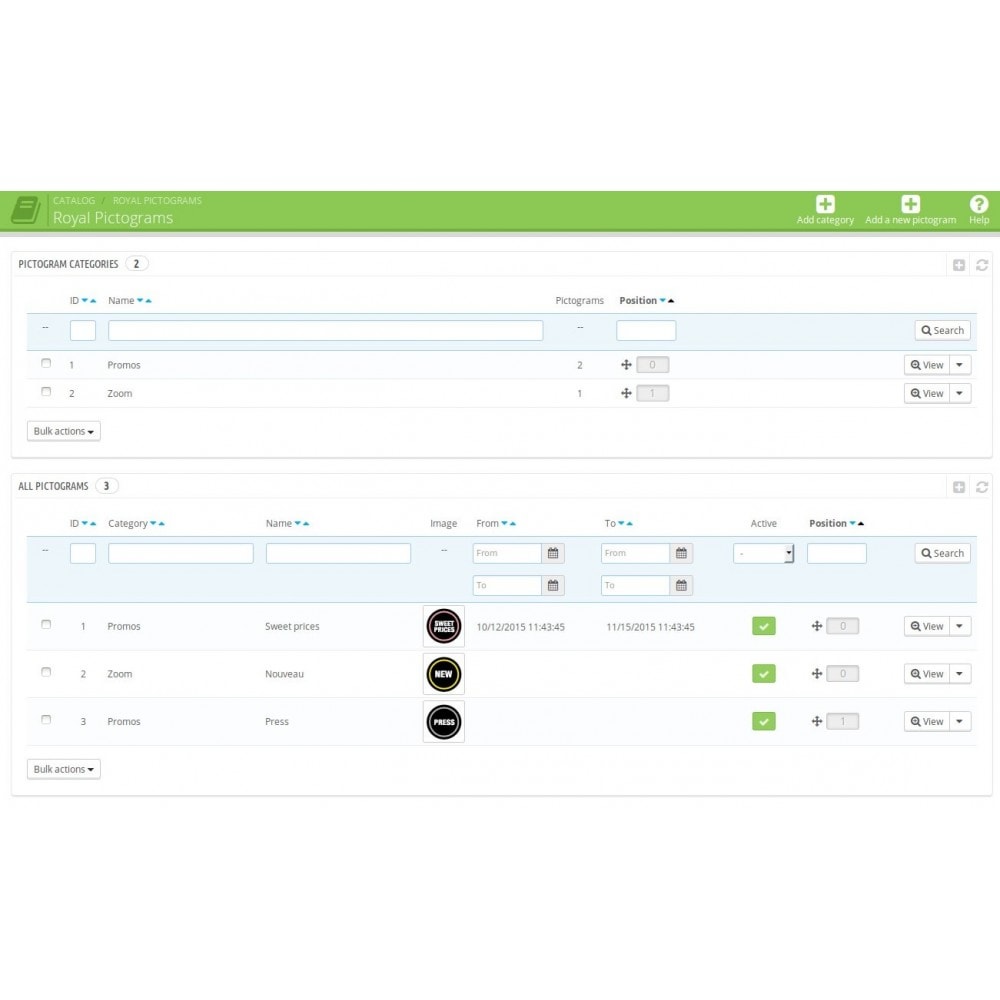1000x1000 pixels.
Task: Click the category ID filter field
Action: pyautogui.click(x=83, y=330)
